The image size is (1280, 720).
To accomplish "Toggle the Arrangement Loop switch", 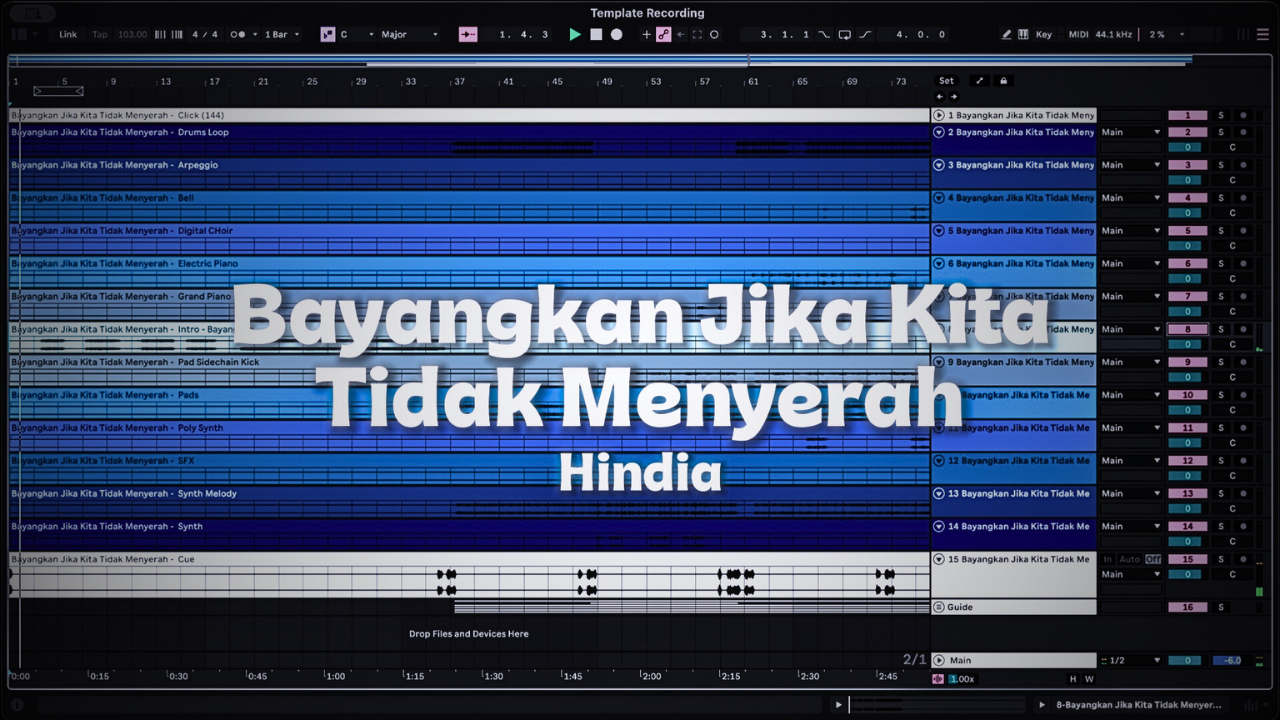I will pos(845,34).
